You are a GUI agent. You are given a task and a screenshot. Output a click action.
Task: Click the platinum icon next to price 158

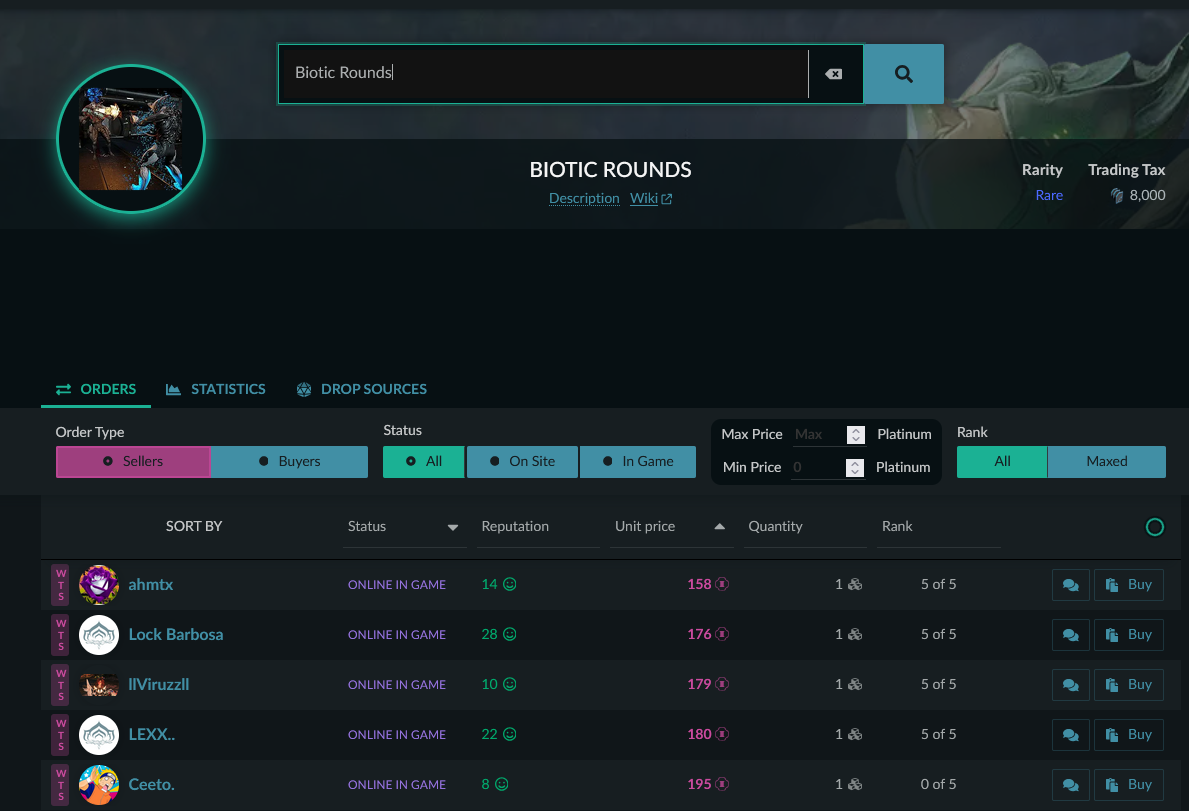tap(722, 584)
